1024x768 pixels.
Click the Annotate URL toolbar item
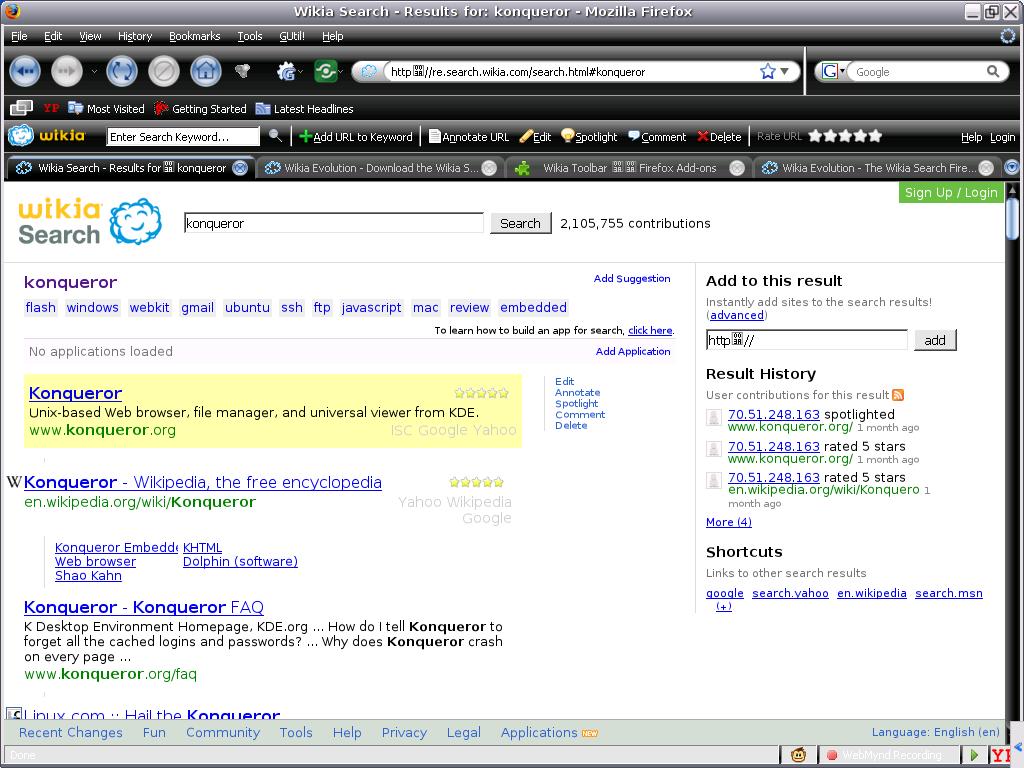point(468,136)
